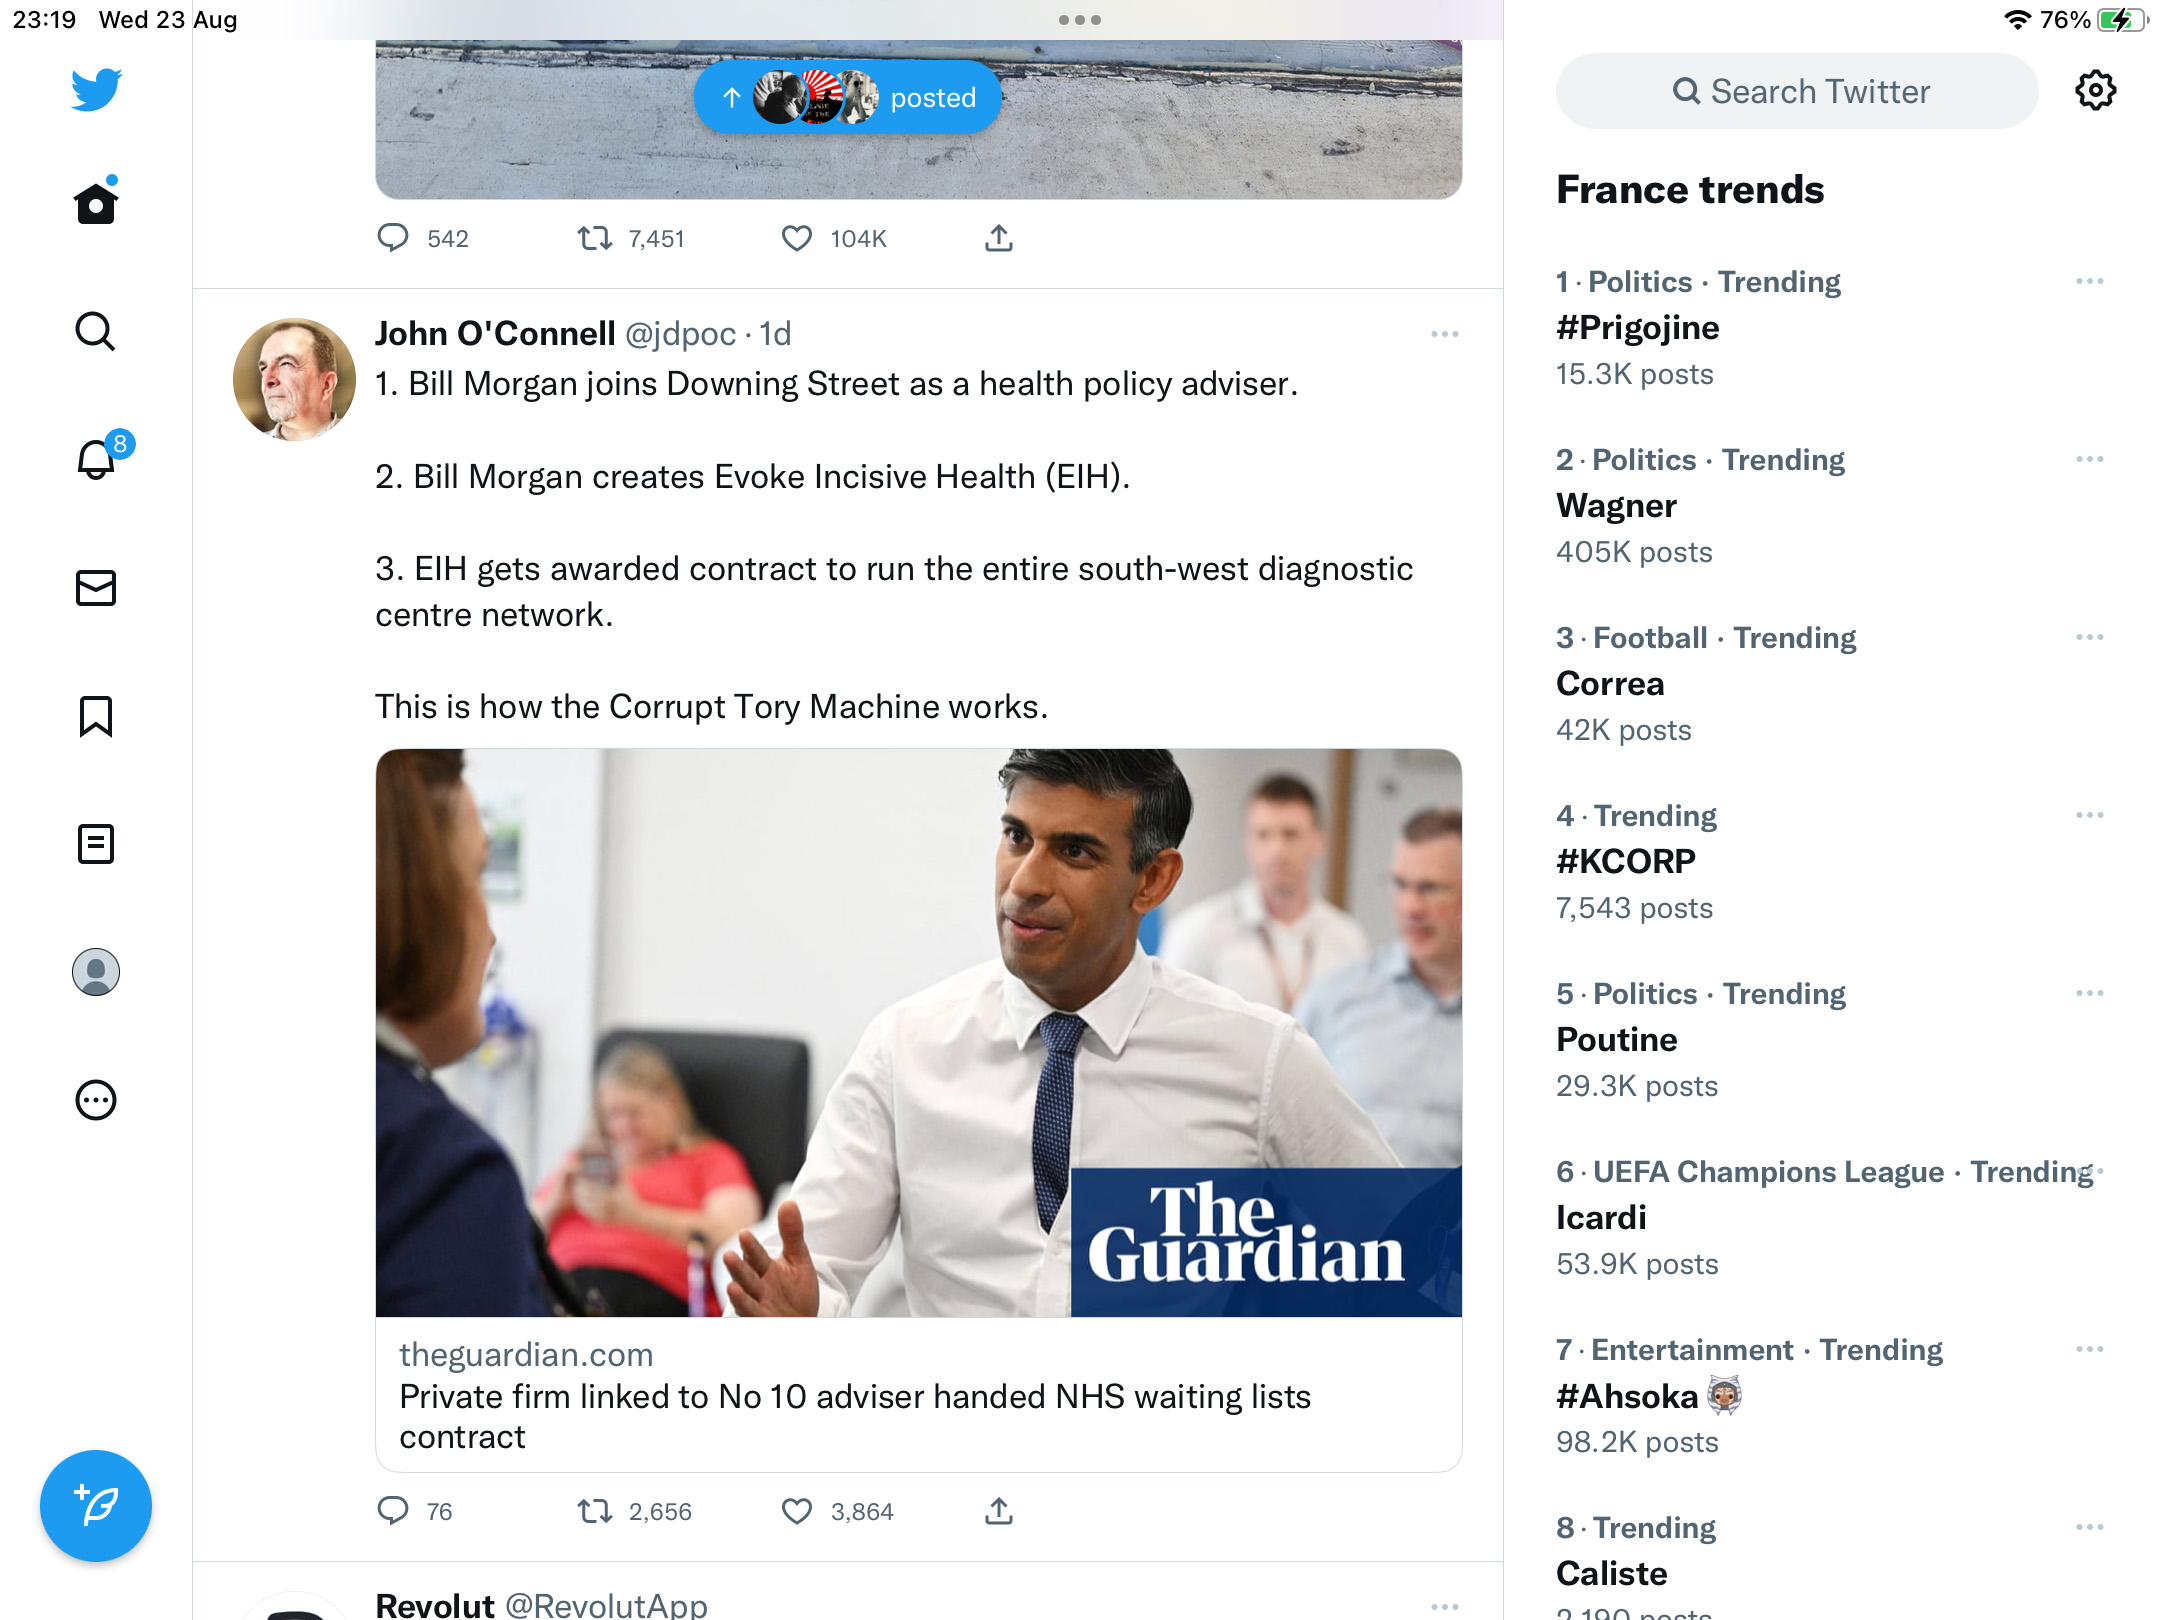The height and width of the screenshot is (1620, 2160).
Task: Open more options for #Prigojine trend
Action: click(2090, 282)
